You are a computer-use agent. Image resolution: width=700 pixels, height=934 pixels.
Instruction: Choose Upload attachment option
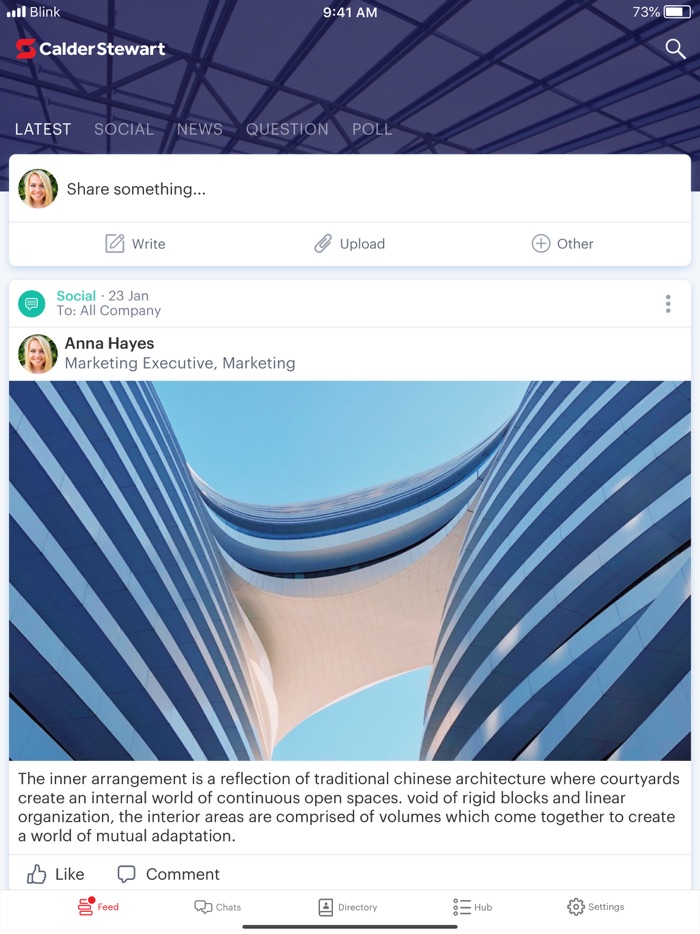point(349,244)
